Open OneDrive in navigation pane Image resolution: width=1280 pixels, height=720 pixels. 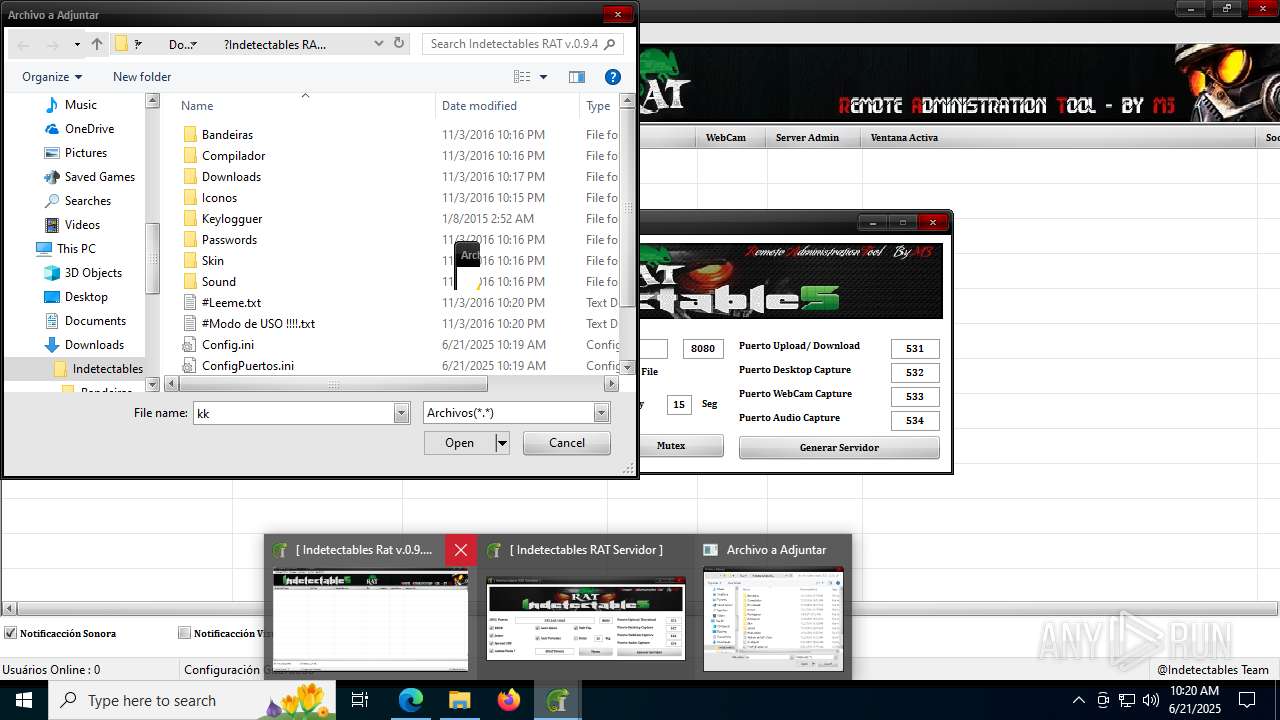[89, 128]
